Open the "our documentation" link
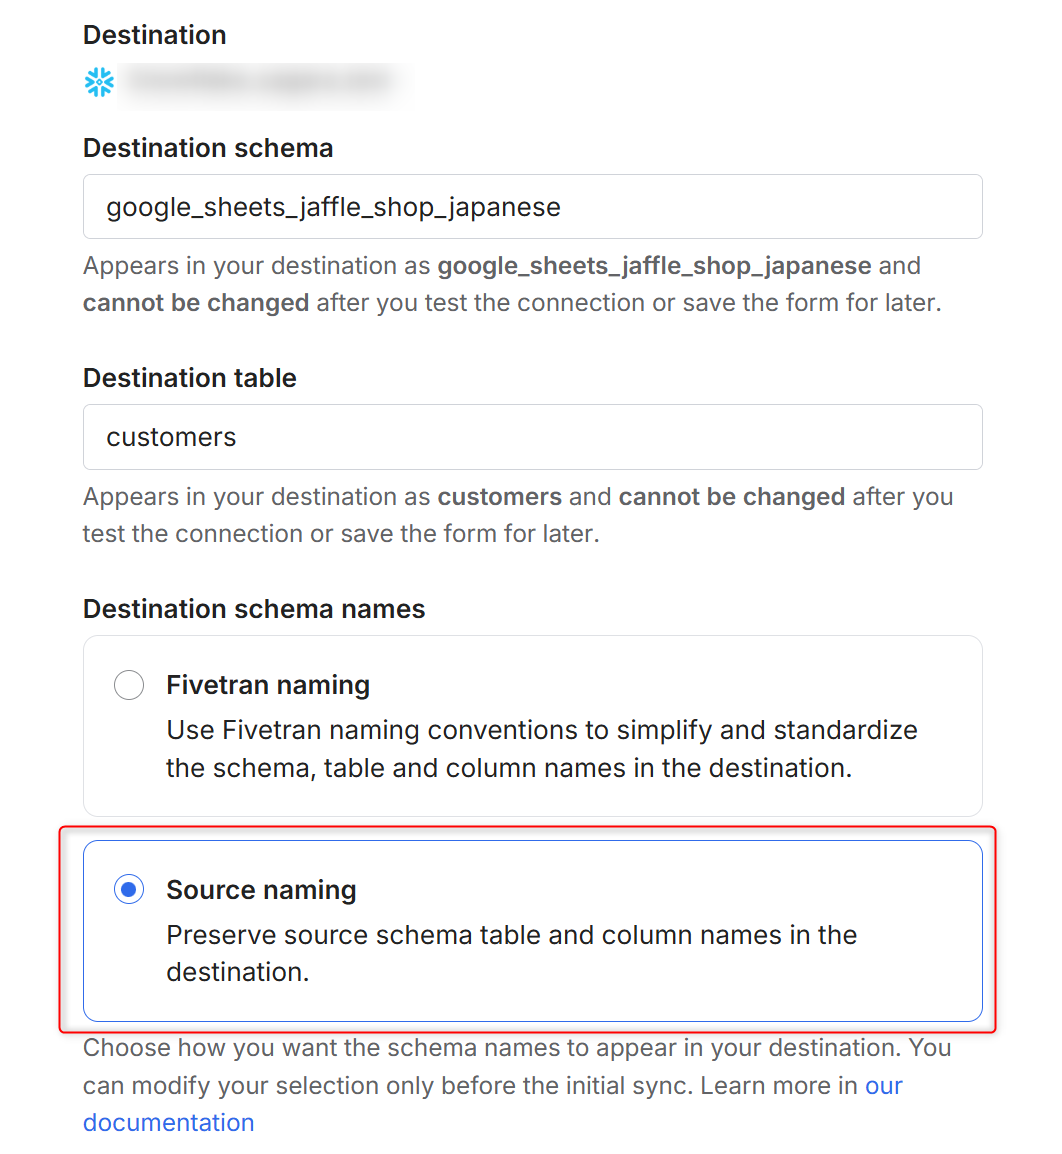Image resolution: width=1062 pixels, height=1154 pixels. pos(168,1122)
